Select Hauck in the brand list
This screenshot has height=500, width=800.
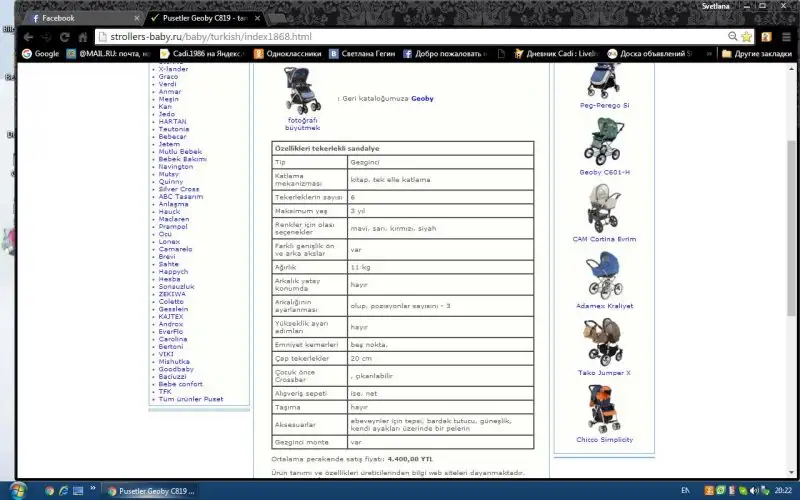click(x=169, y=211)
